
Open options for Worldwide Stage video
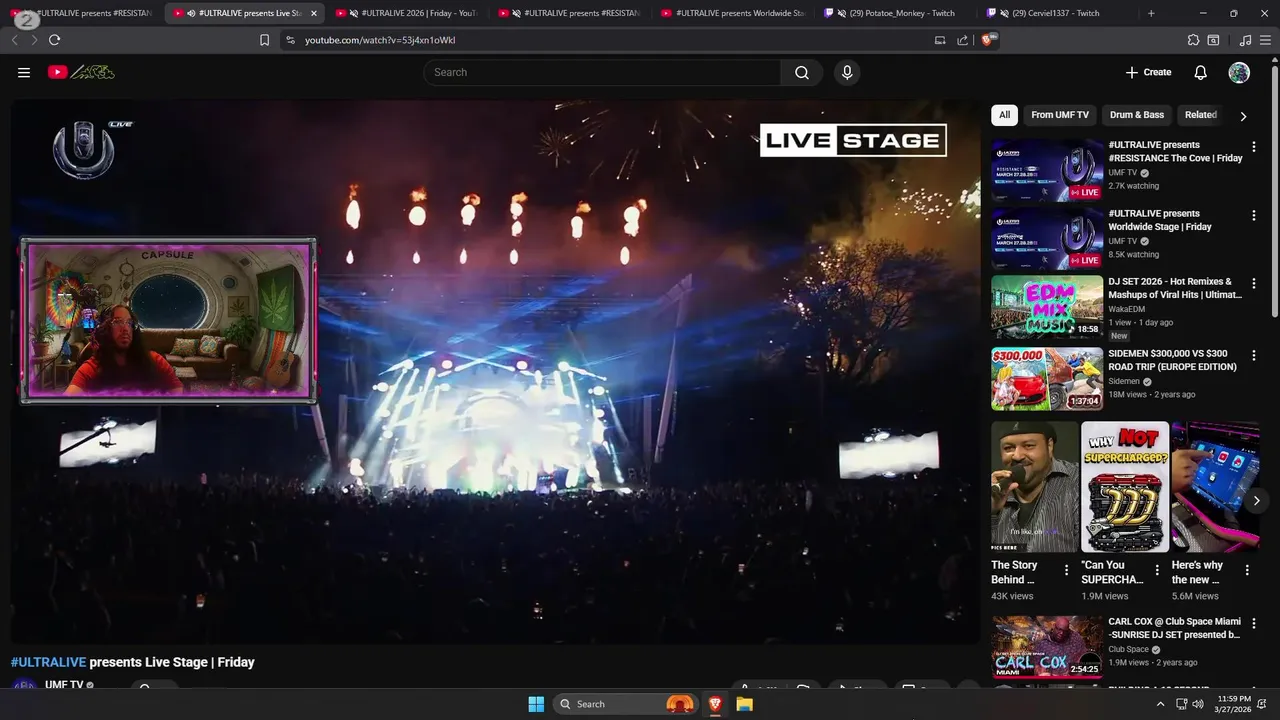1254,215
